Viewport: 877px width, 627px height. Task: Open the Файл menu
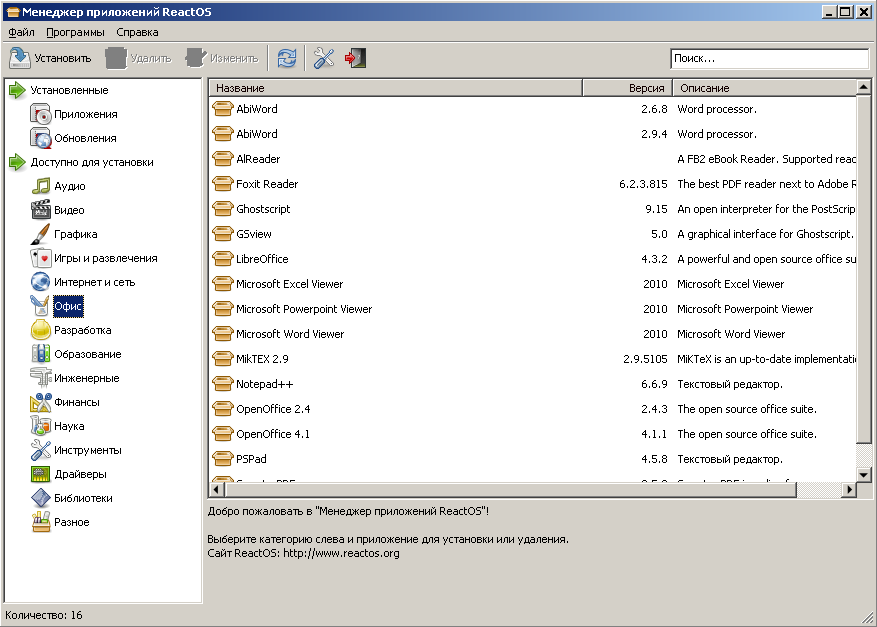click(x=21, y=32)
